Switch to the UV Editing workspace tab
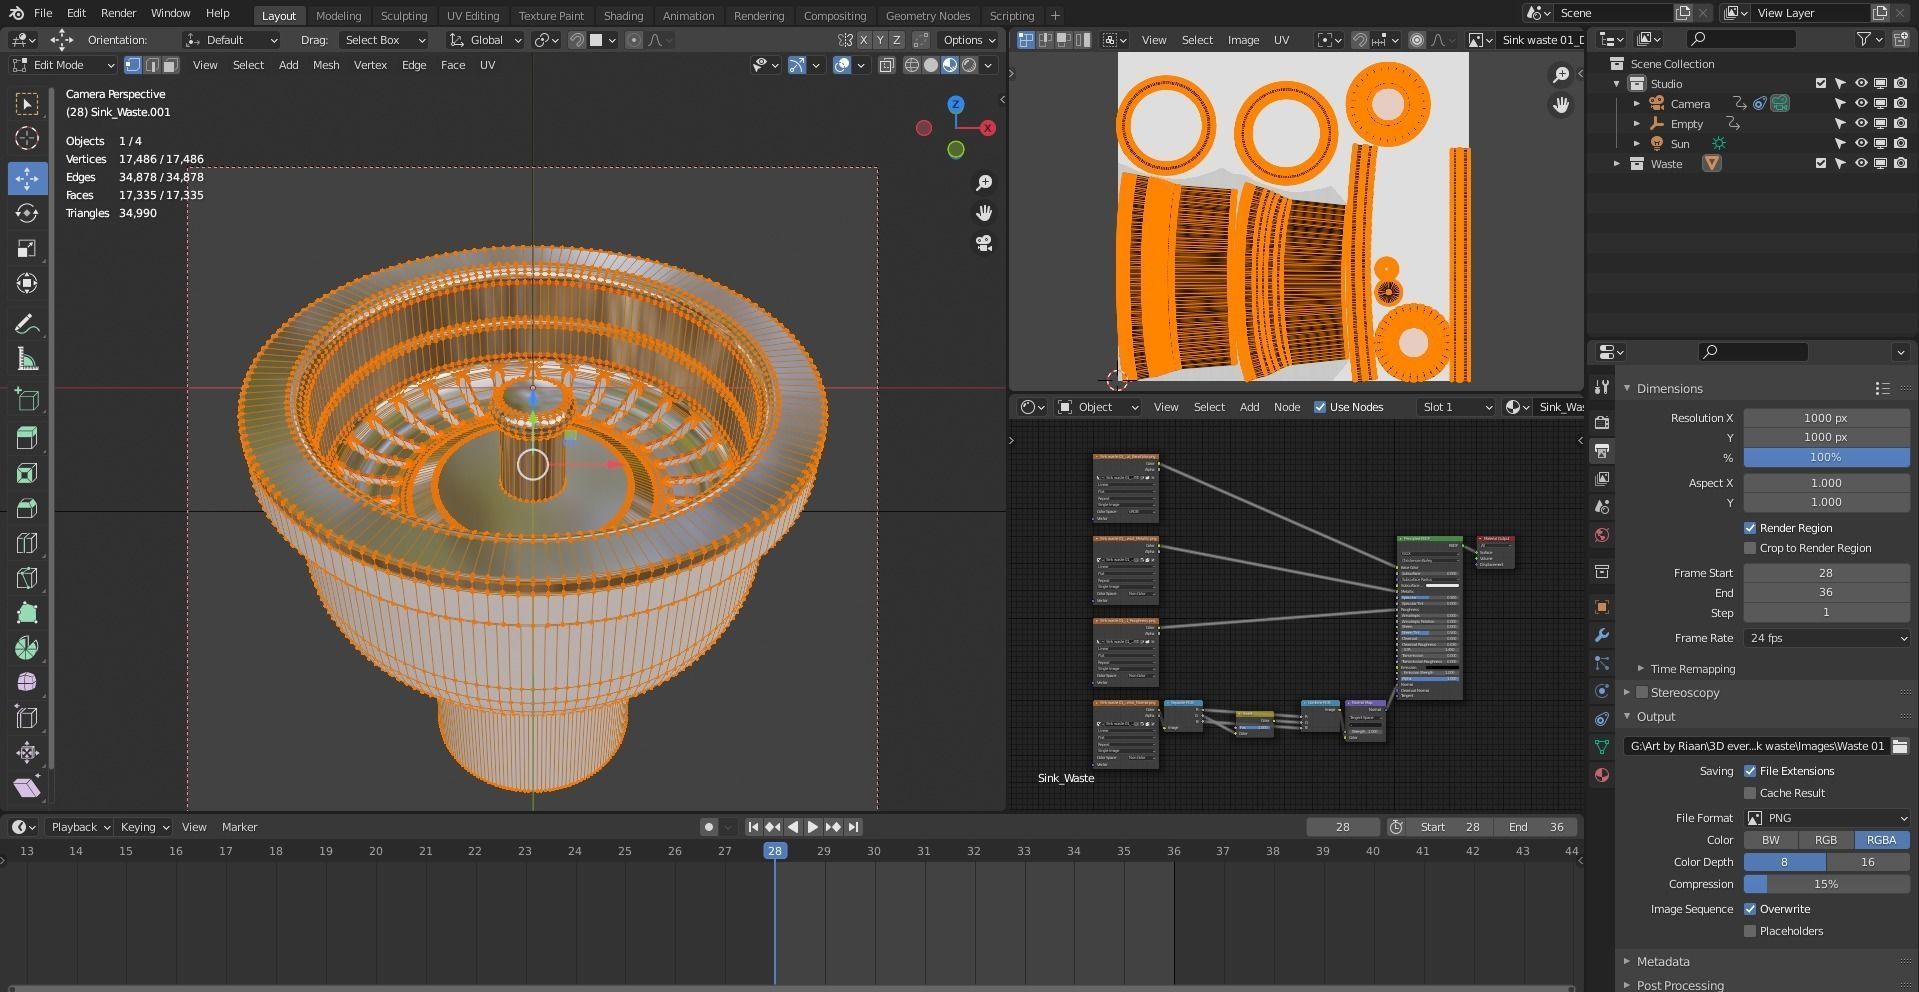The width and height of the screenshot is (1919, 992). coord(472,15)
